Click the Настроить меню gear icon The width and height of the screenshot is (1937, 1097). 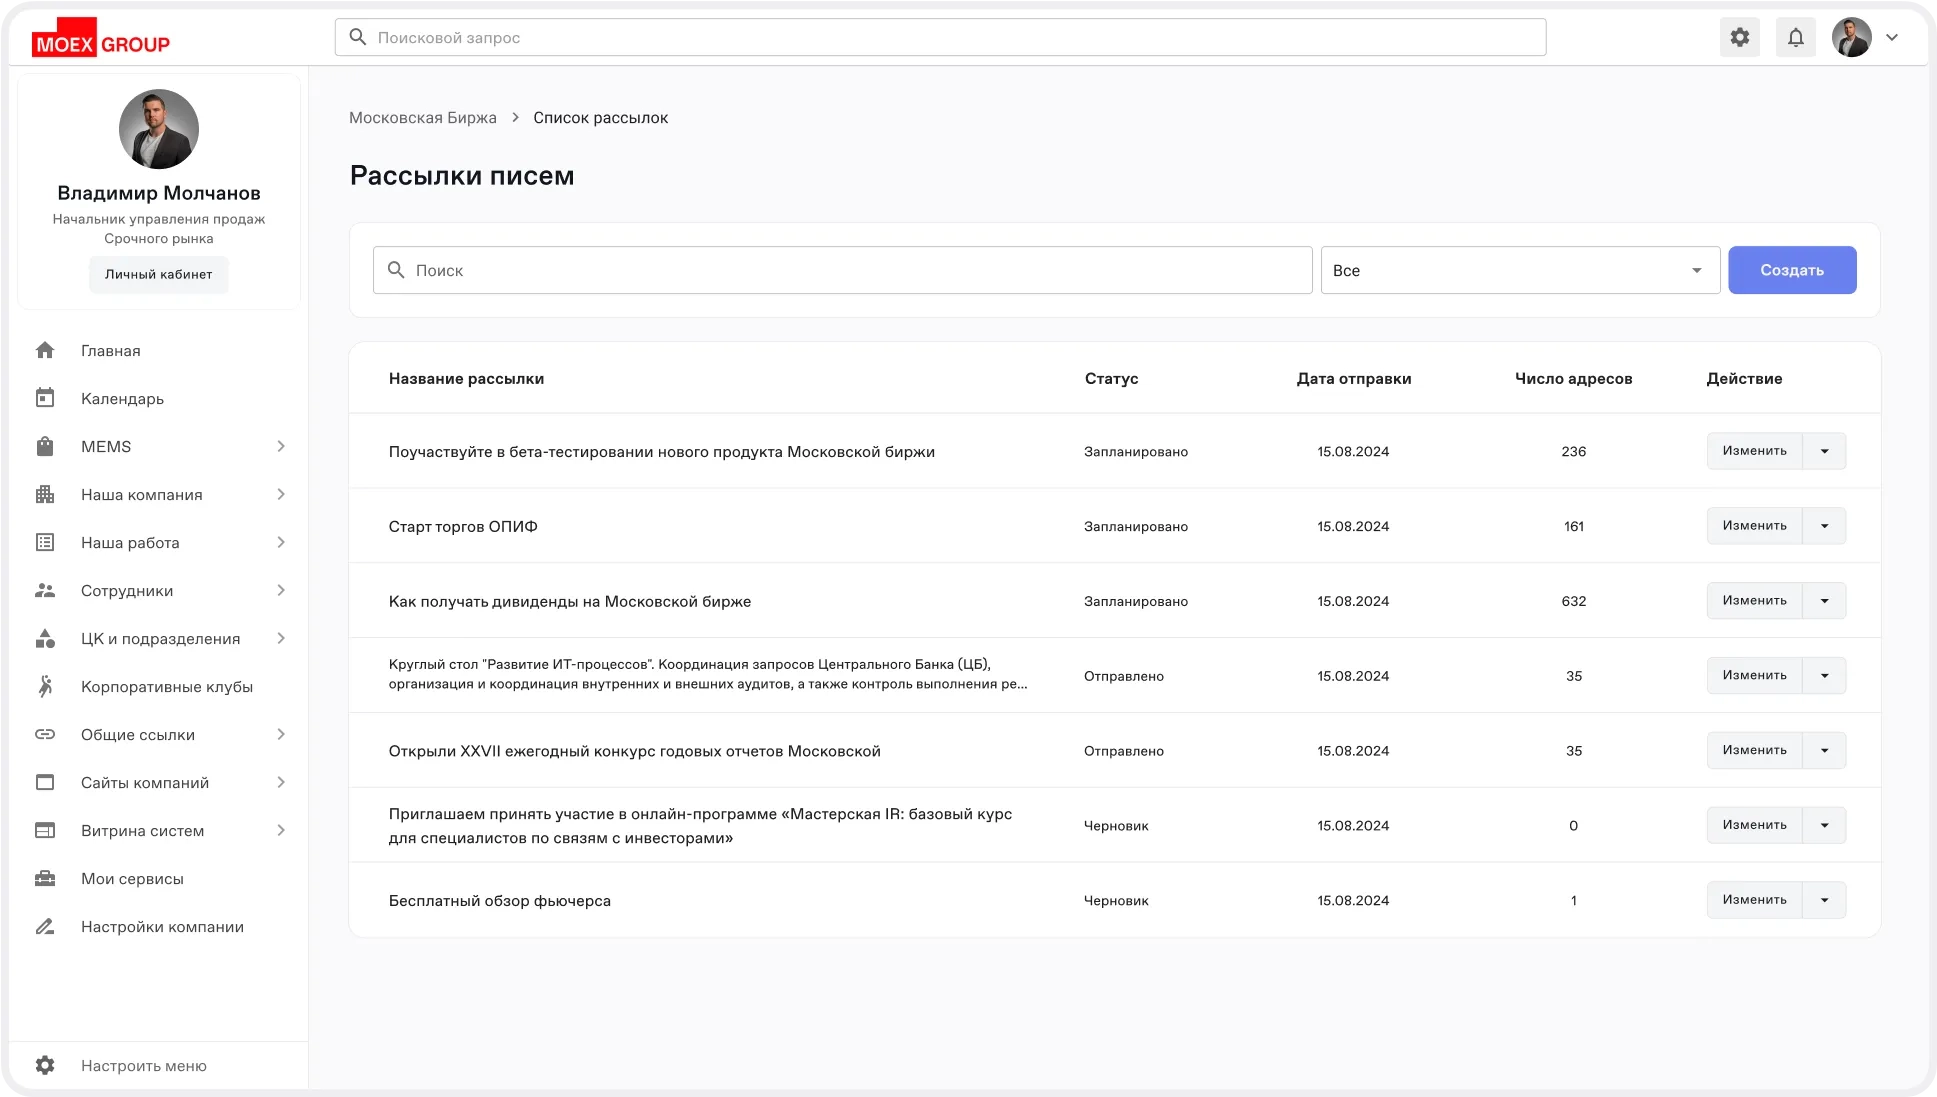pyautogui.click(x=45, y=1065)
